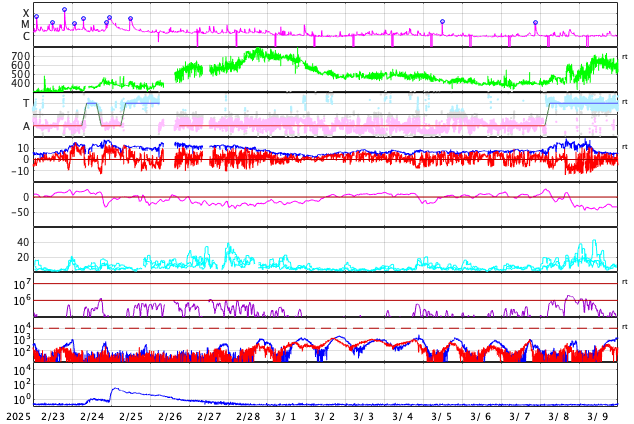Select the 600 speed axis label
The height and width of the screenshot is (424, 634).
pyautogui.click(x=21, y=65)
